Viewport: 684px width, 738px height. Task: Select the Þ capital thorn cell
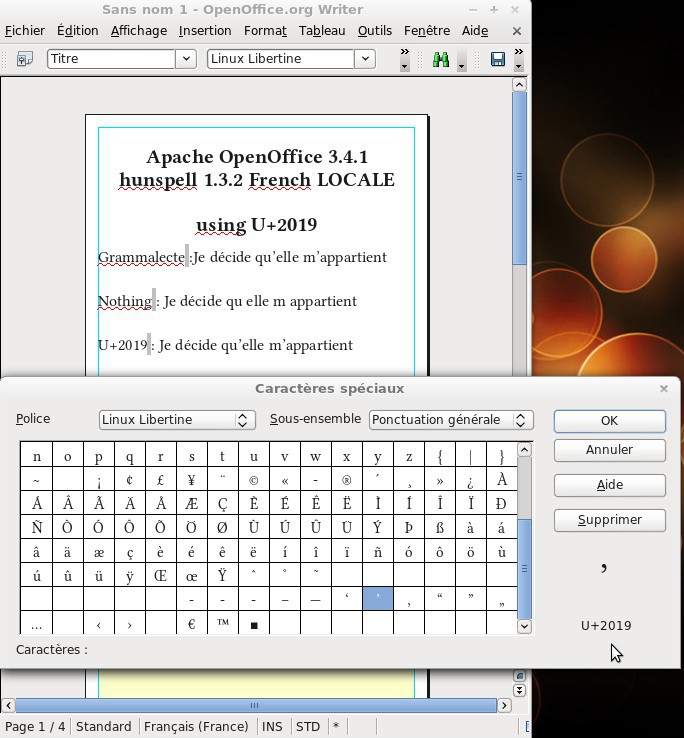tap(409, 528)
